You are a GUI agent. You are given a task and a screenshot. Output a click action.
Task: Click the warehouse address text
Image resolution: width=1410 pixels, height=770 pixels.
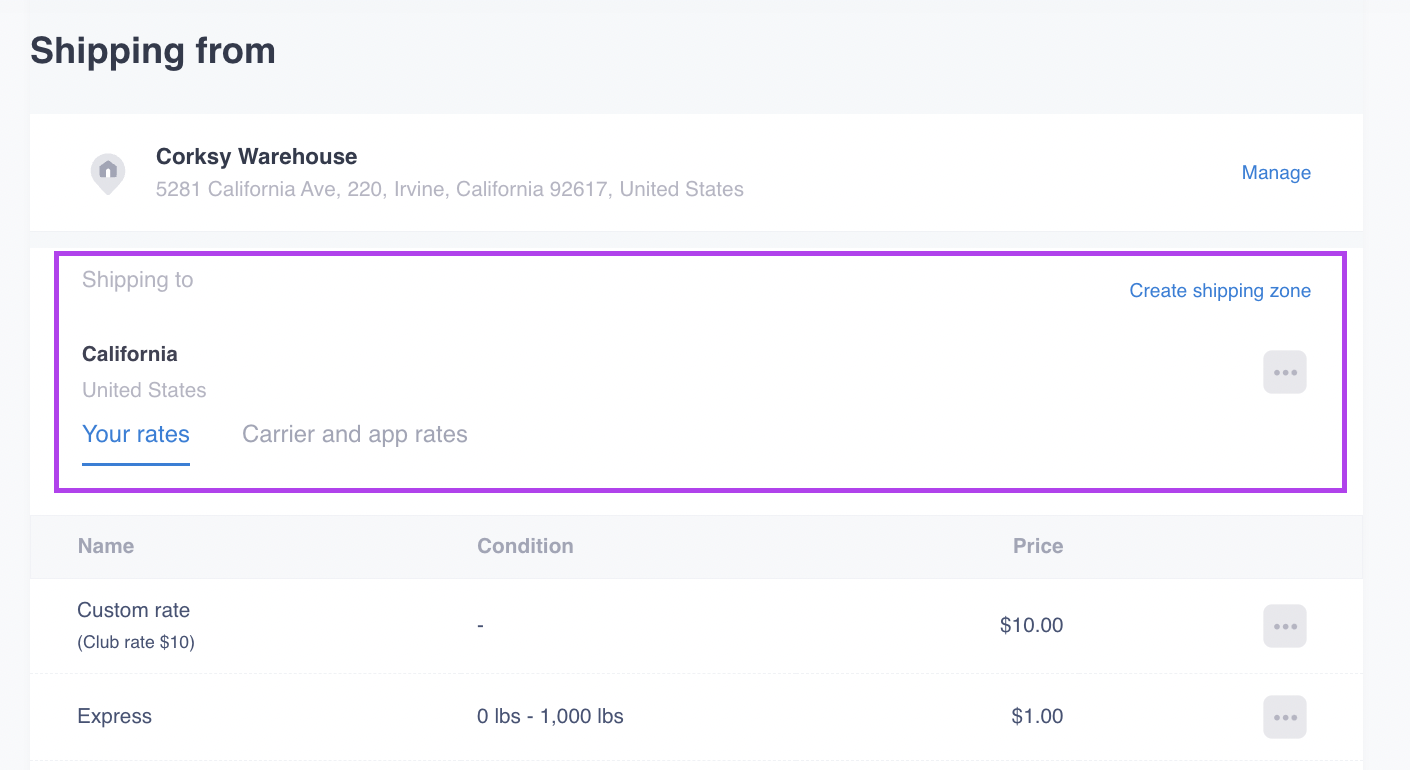[x=449, y=189]
